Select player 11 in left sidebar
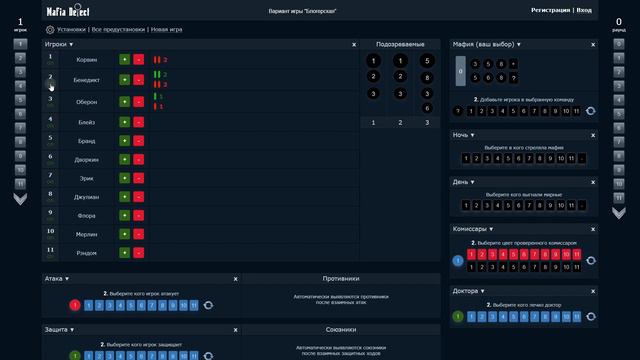 [x=20, y=184]
